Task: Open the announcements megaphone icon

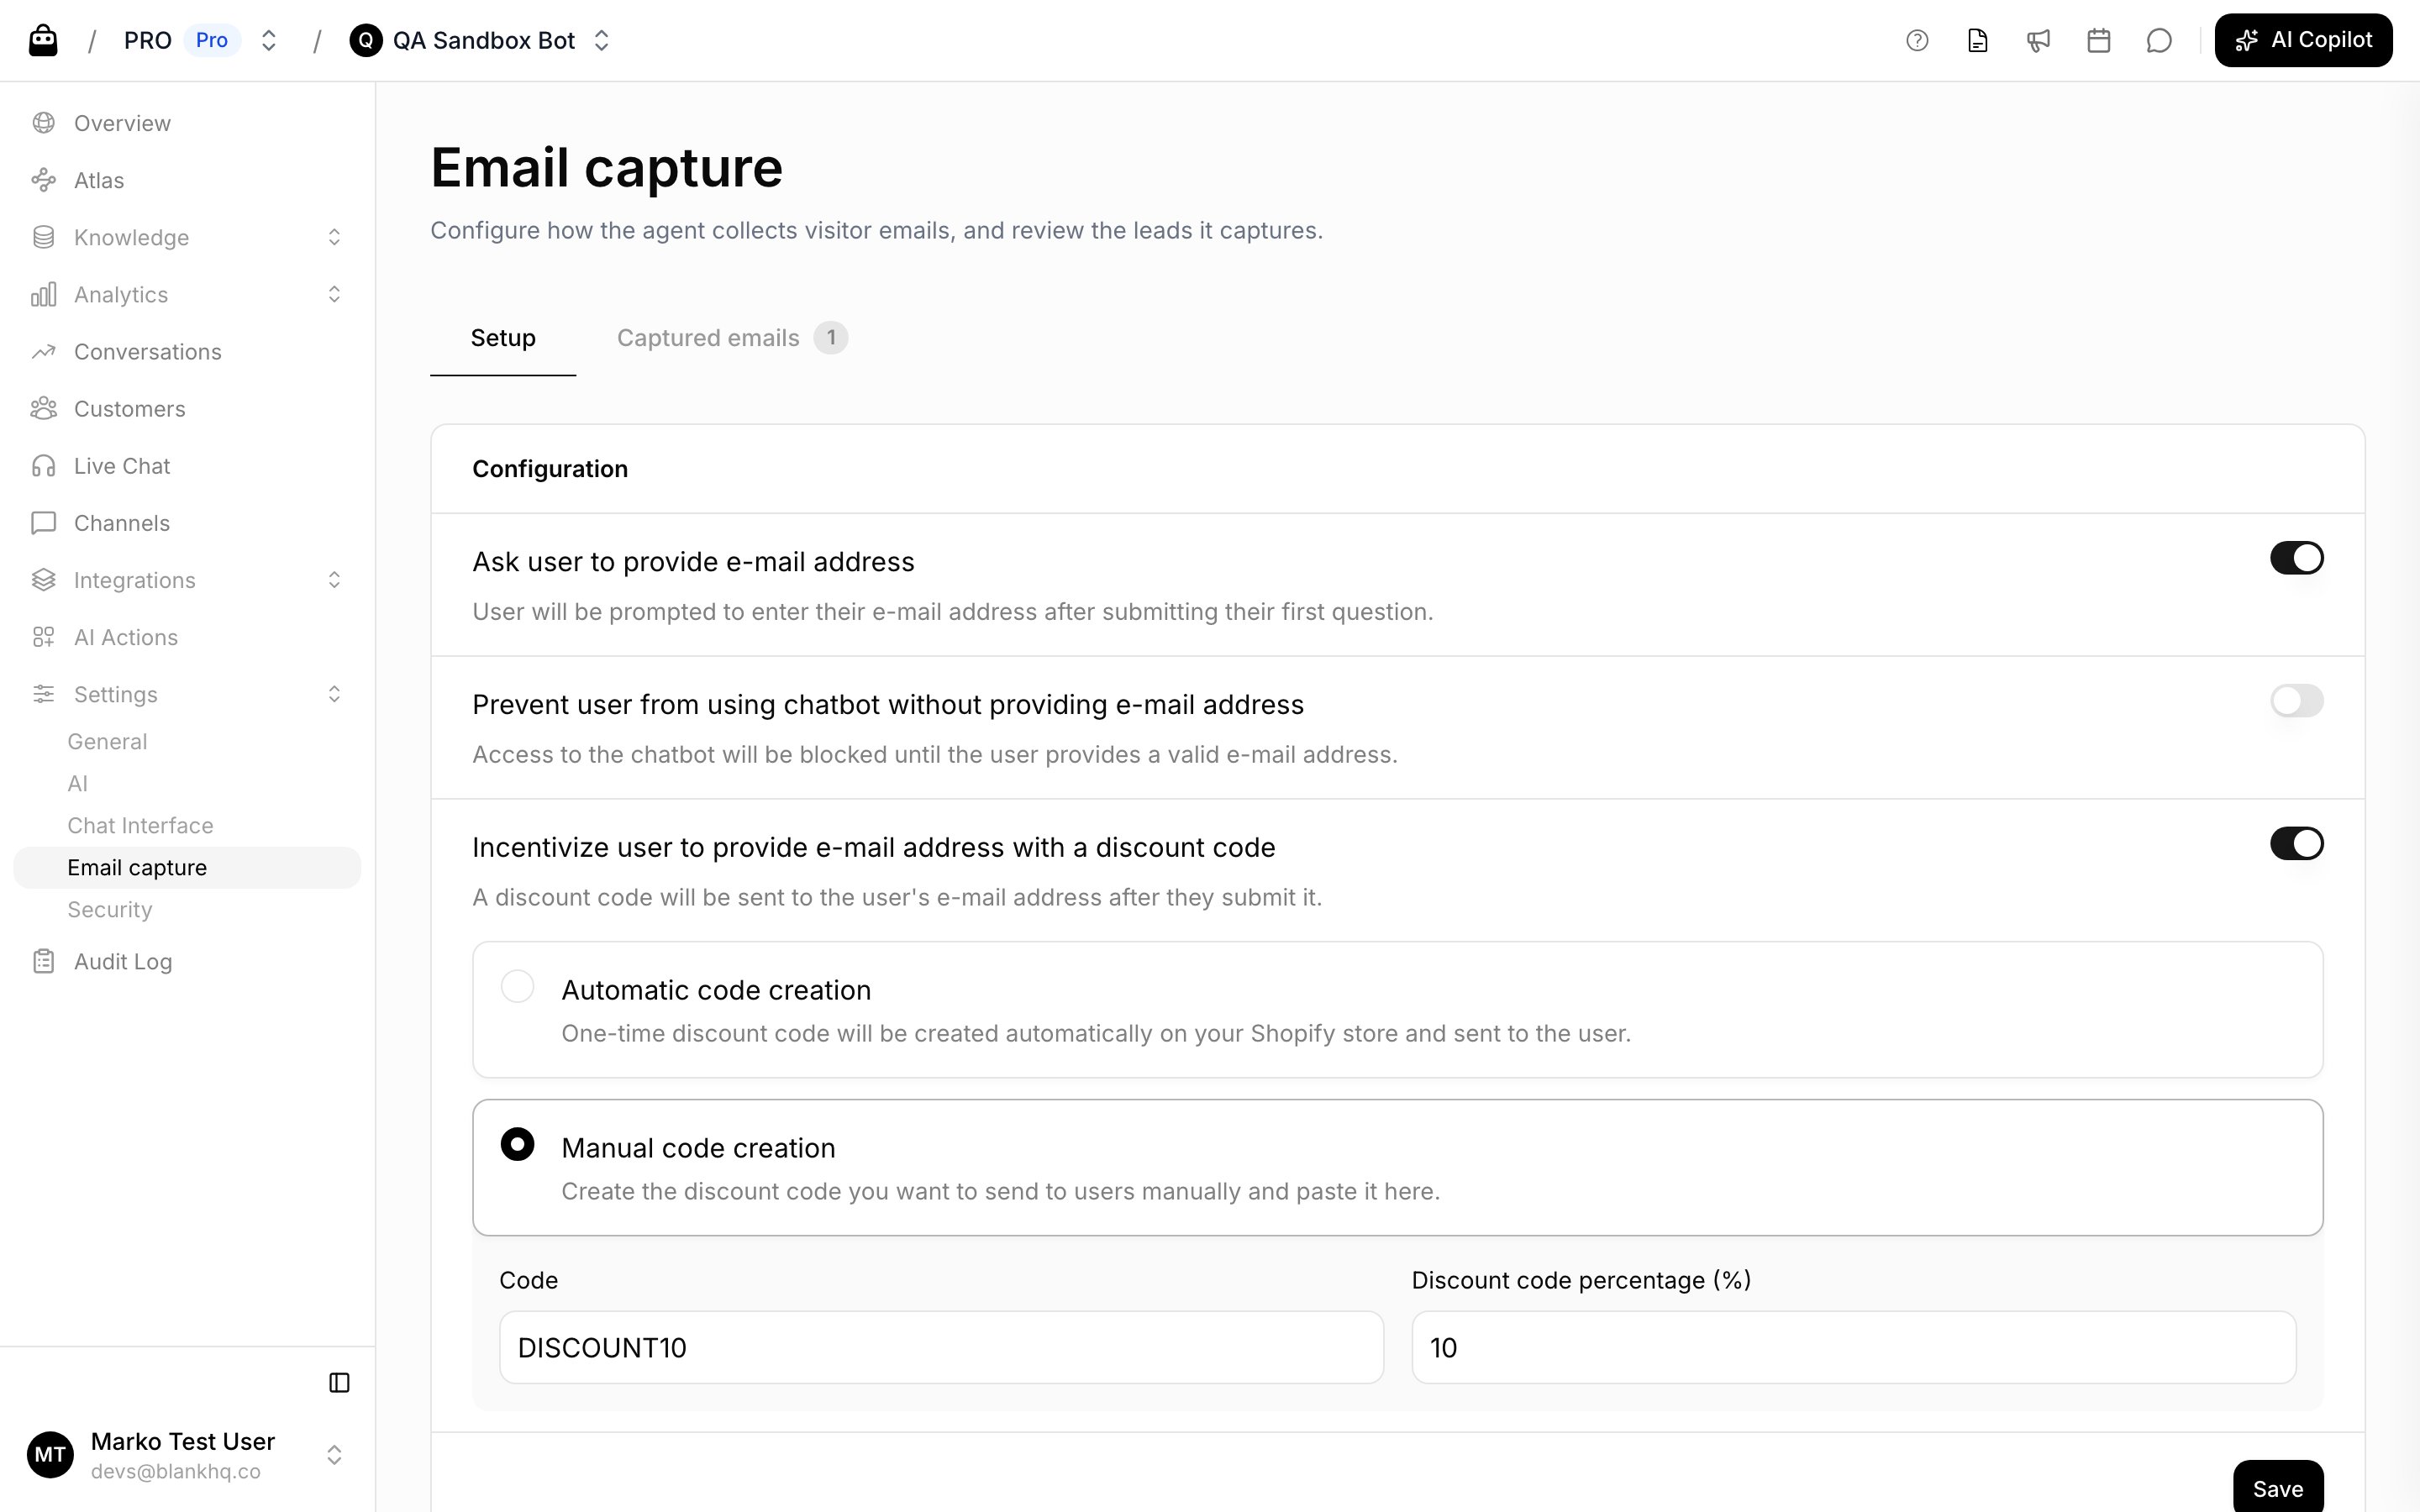Action: click(2038, 40)
